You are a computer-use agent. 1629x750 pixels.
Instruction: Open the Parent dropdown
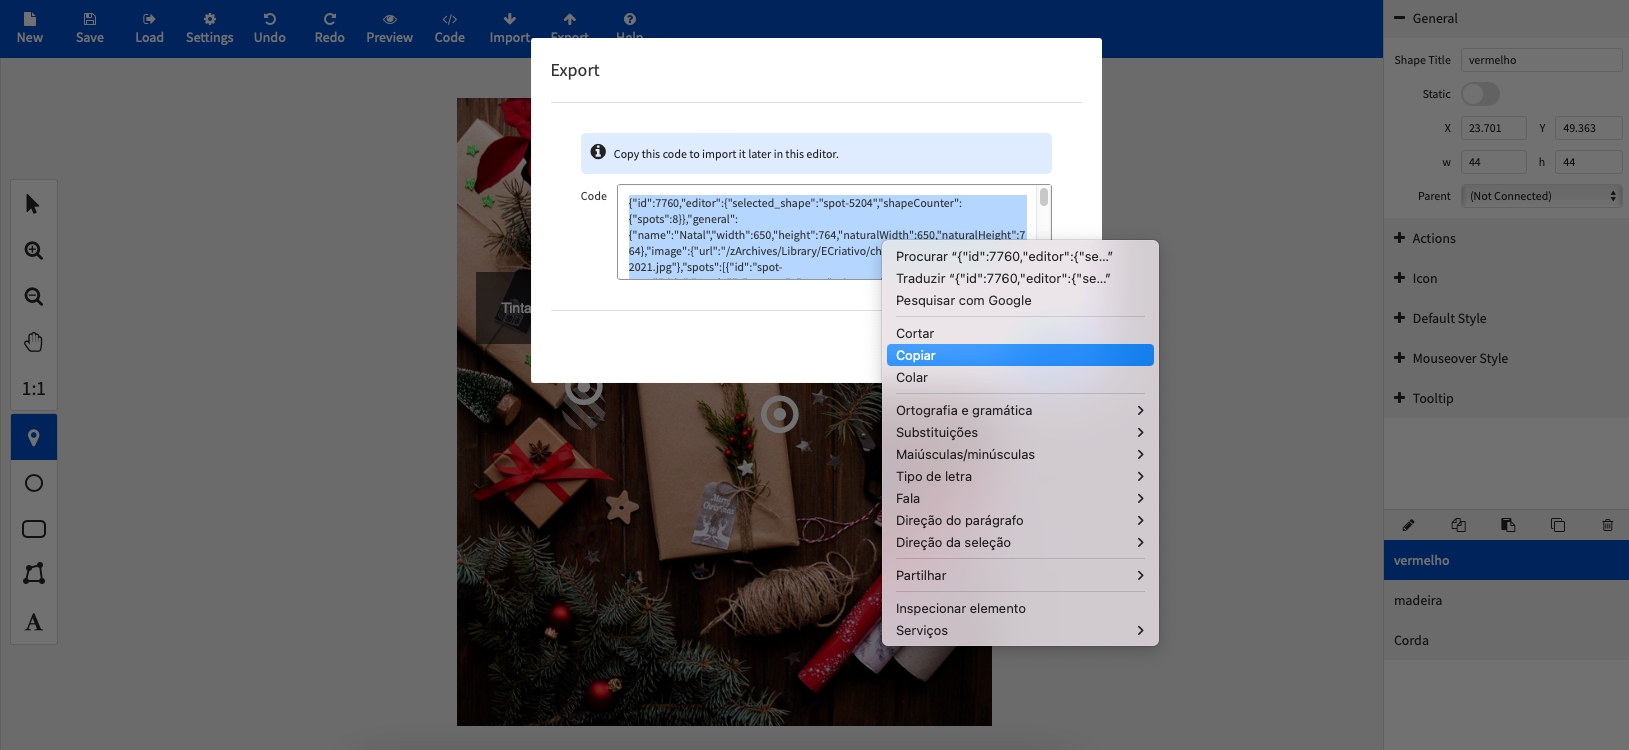(x=1541, y=196)
